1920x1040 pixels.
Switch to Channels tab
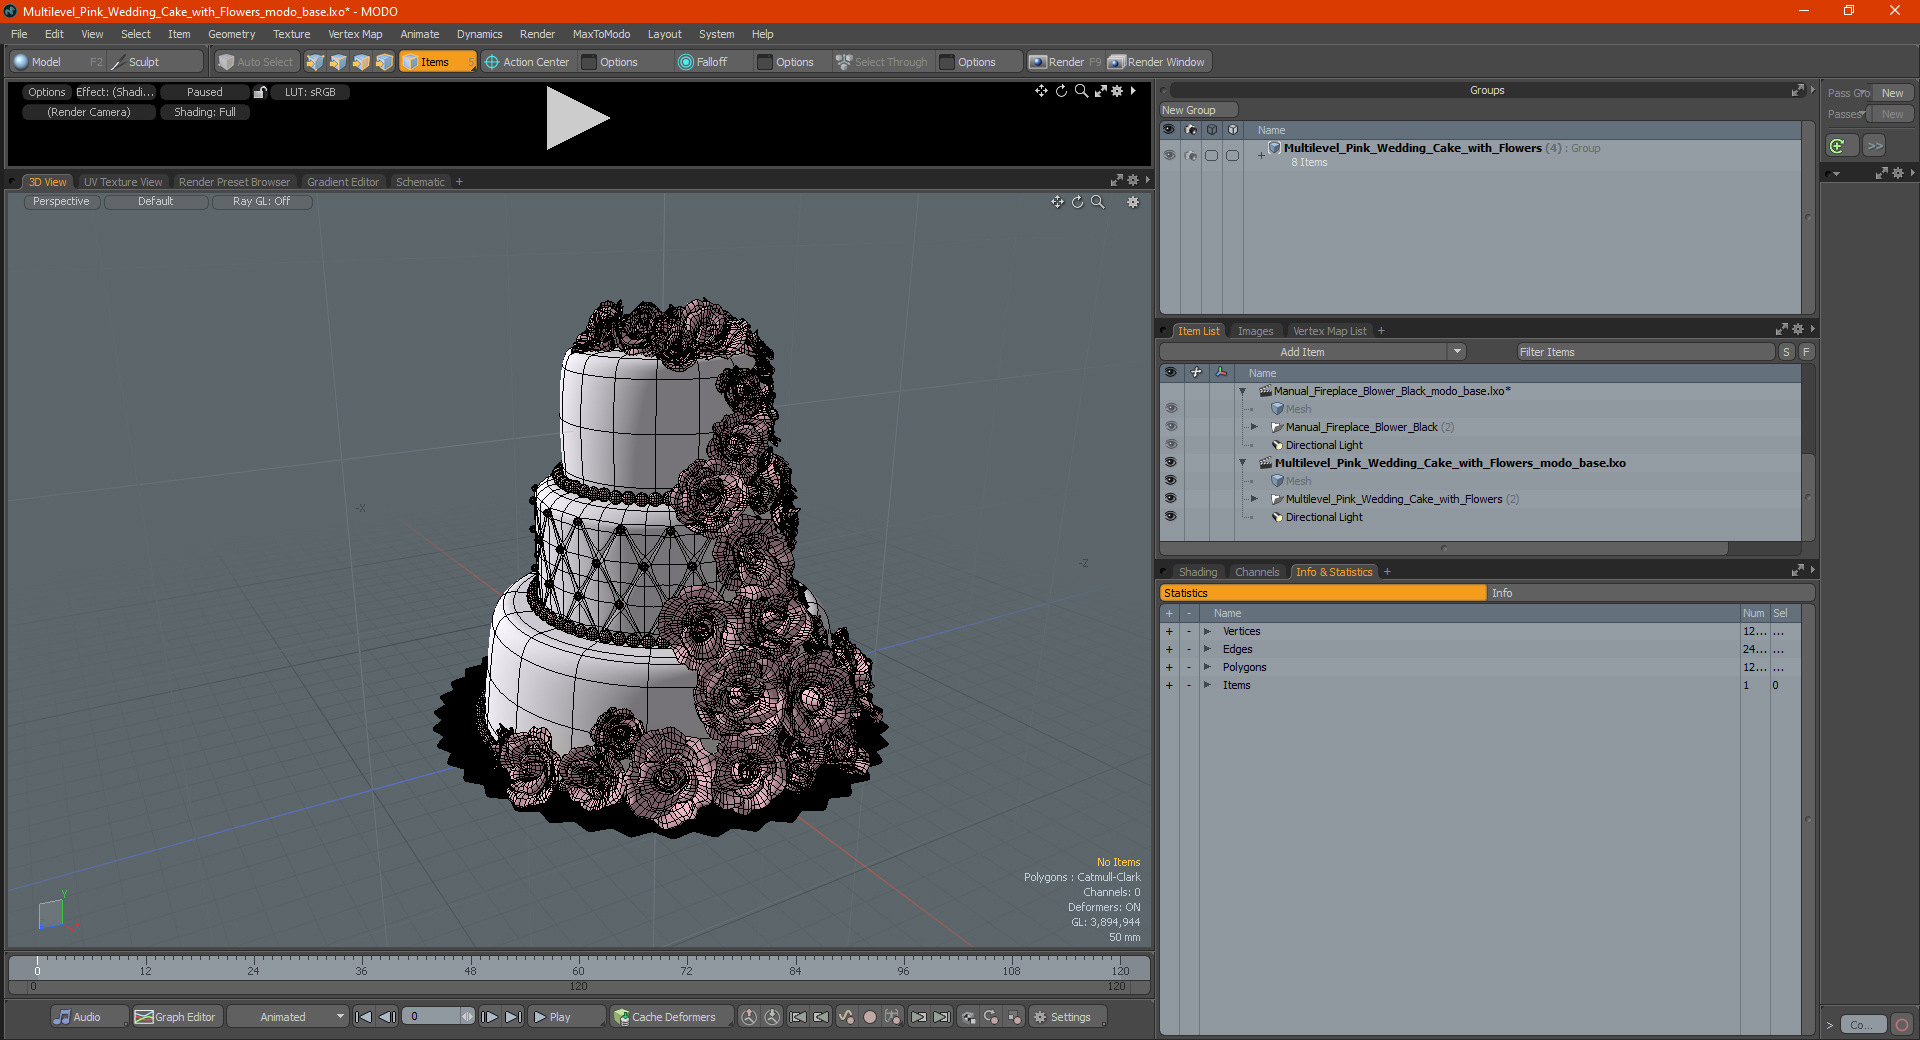(1256, 572)
